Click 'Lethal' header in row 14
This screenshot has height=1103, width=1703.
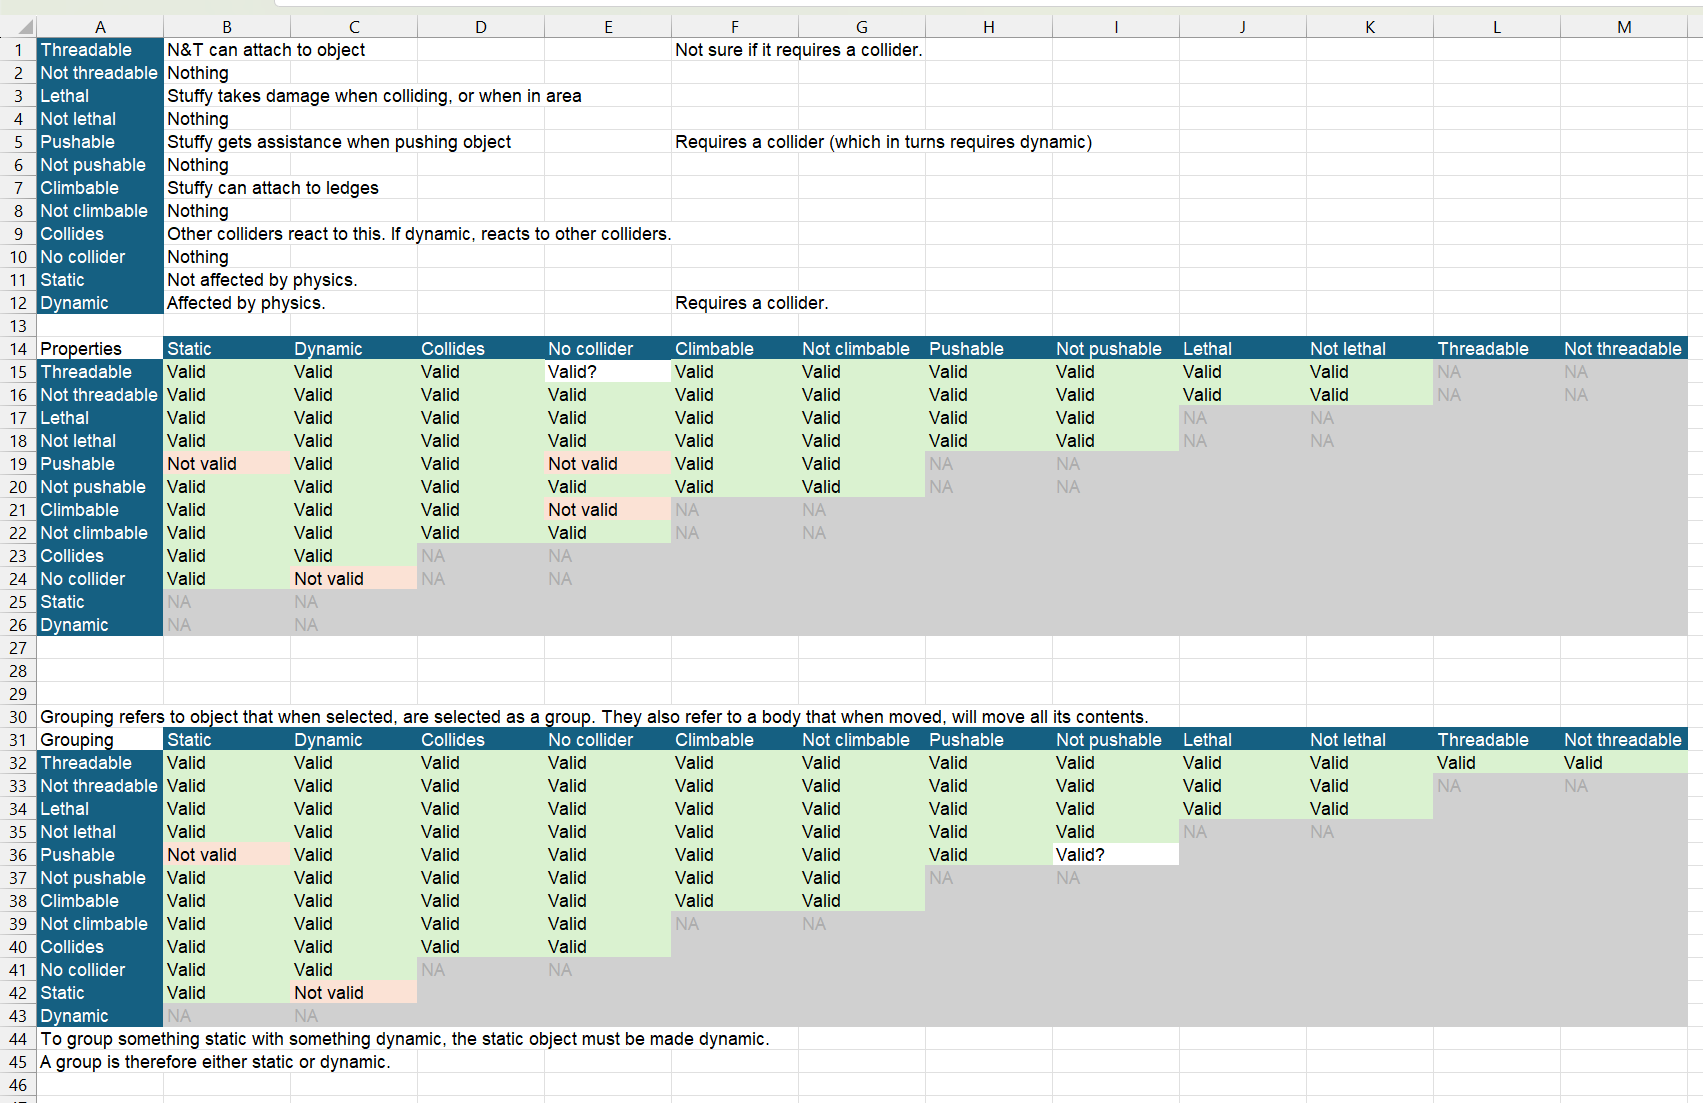pos(1243,349)
